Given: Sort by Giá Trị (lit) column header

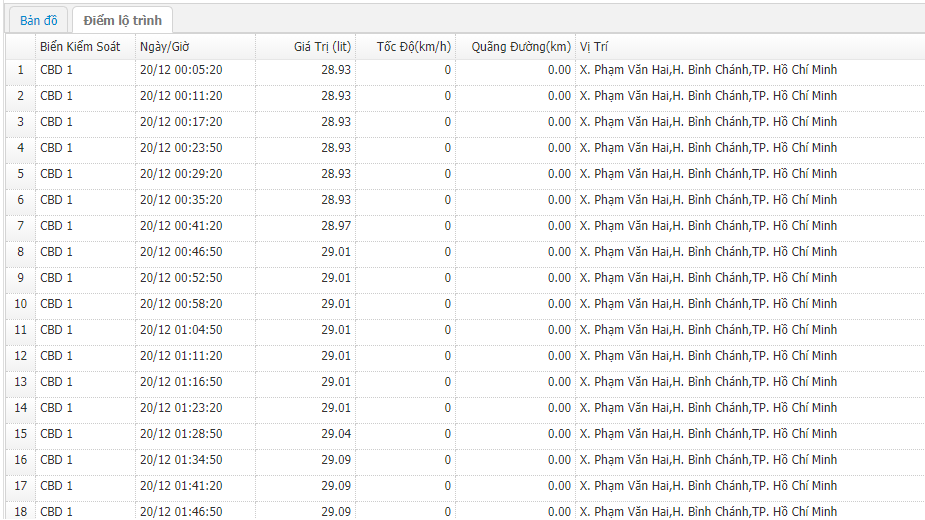Looking at the screenshot, I should pos(322,47).
